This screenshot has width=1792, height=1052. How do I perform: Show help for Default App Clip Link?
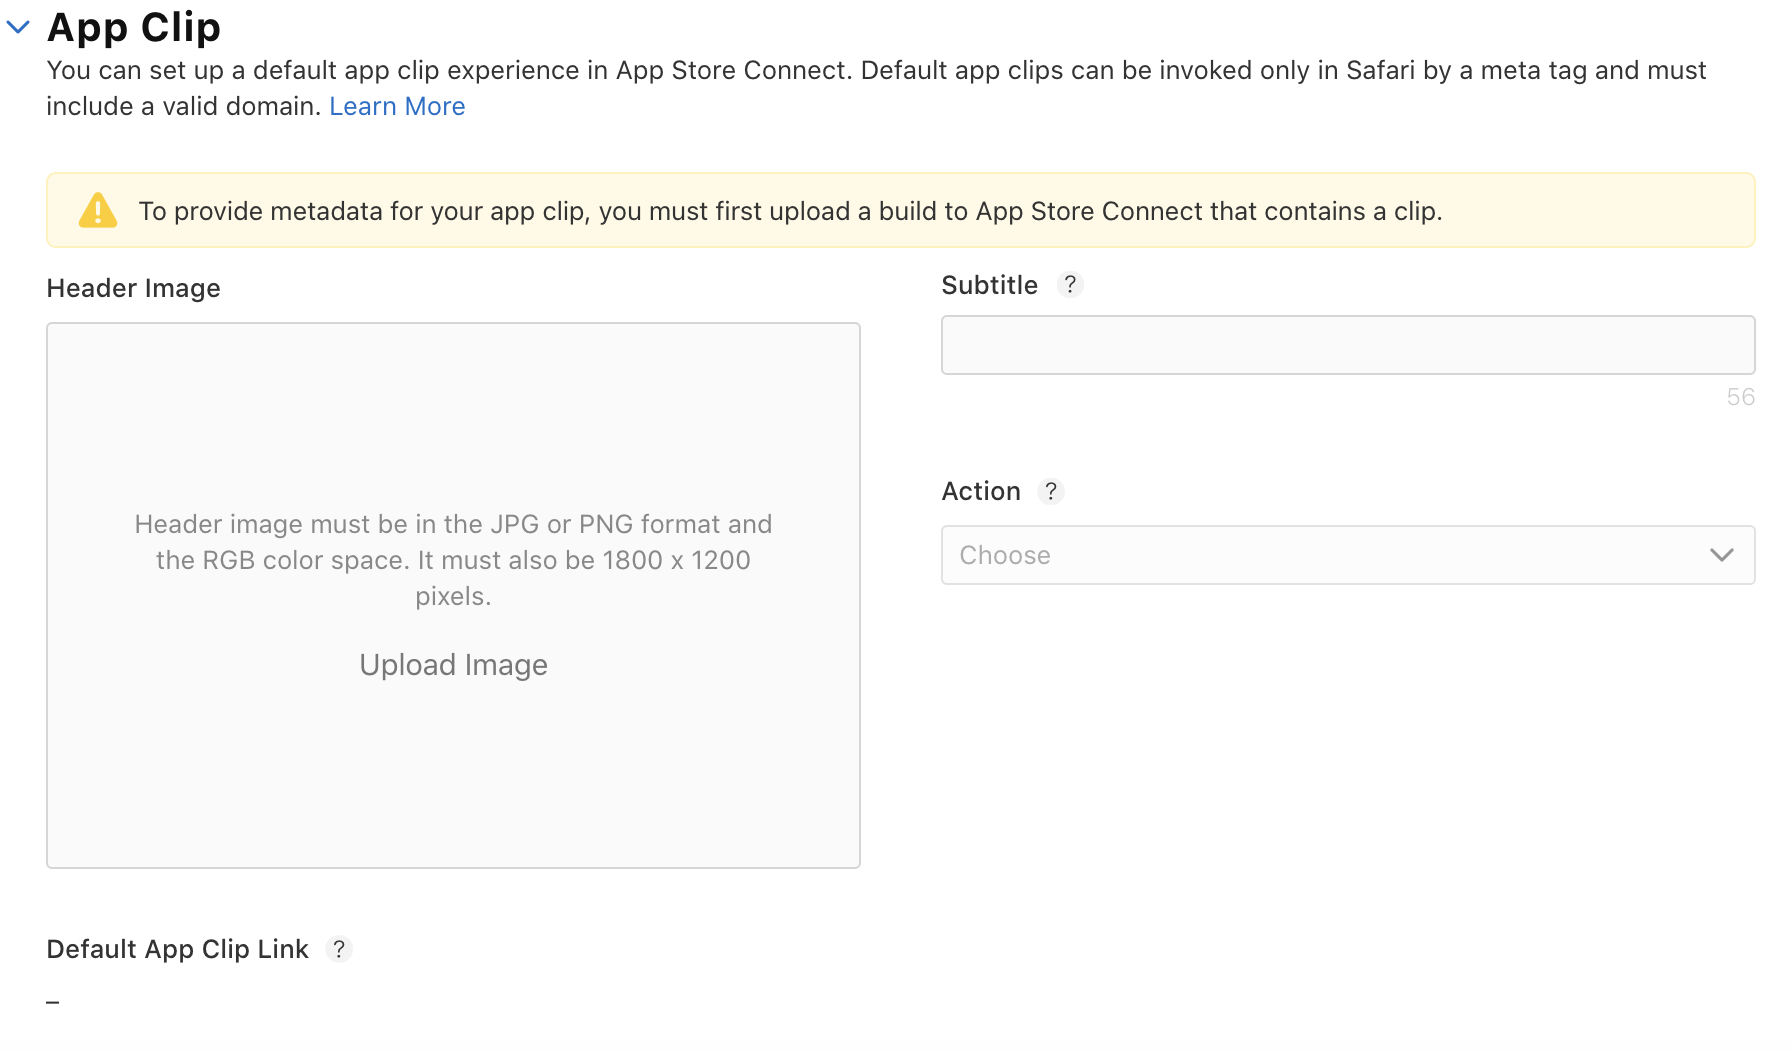click(x=339, y=949)
